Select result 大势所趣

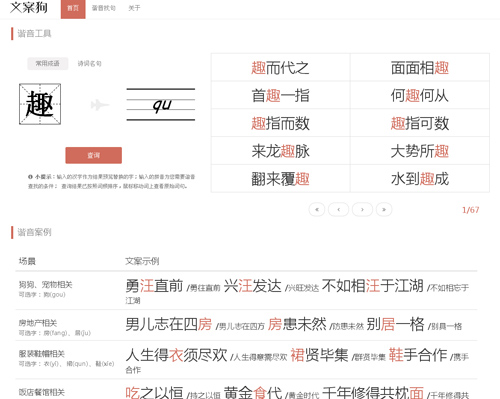tap(420, 151)
